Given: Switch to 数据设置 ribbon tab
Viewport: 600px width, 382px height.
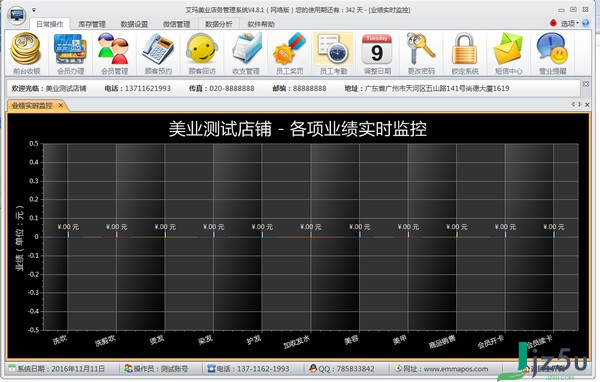Looking at the screenshot, I should [134, 24].
